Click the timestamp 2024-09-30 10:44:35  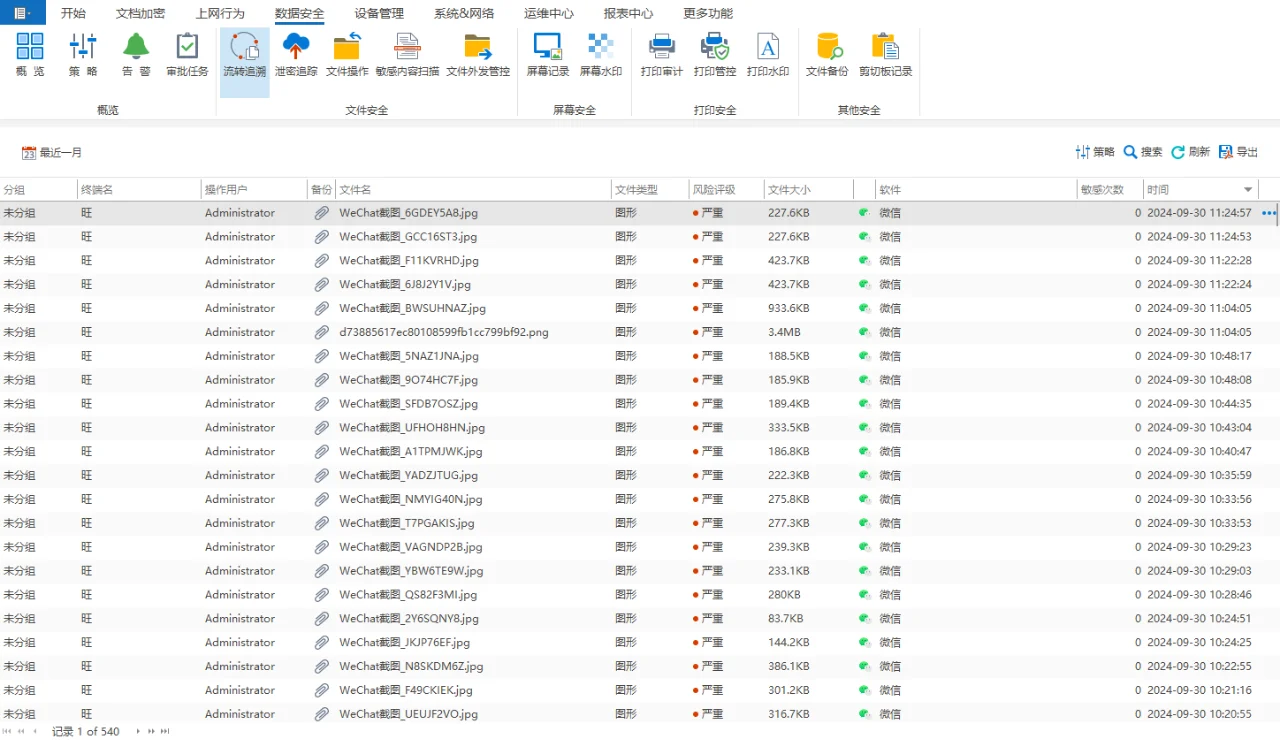pos(1199,404)
